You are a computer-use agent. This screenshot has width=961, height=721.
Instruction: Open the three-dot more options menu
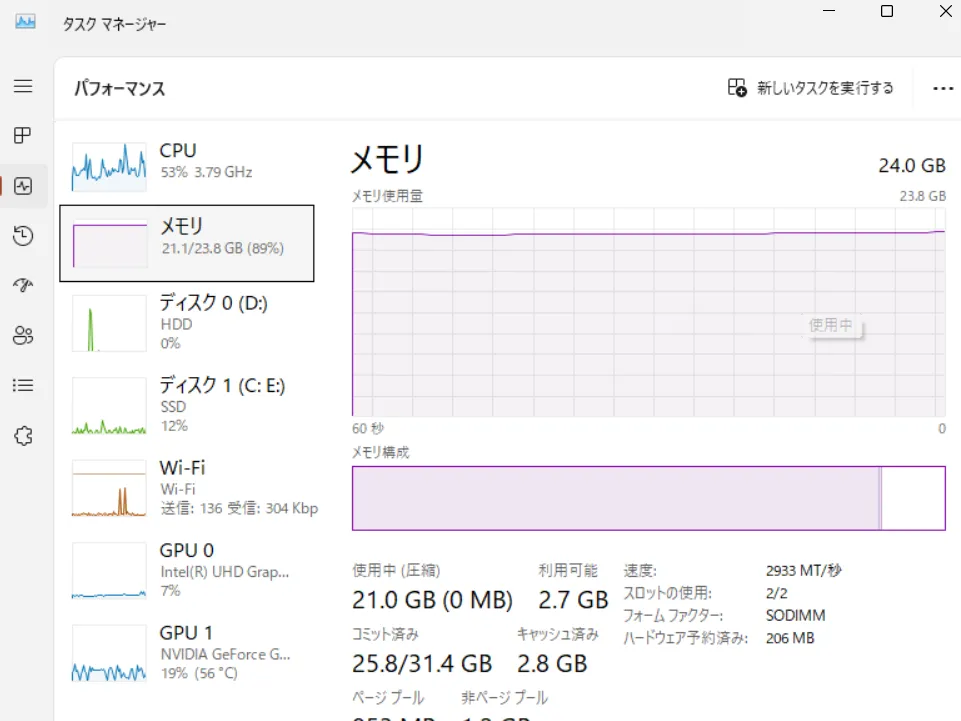(942, 88)
